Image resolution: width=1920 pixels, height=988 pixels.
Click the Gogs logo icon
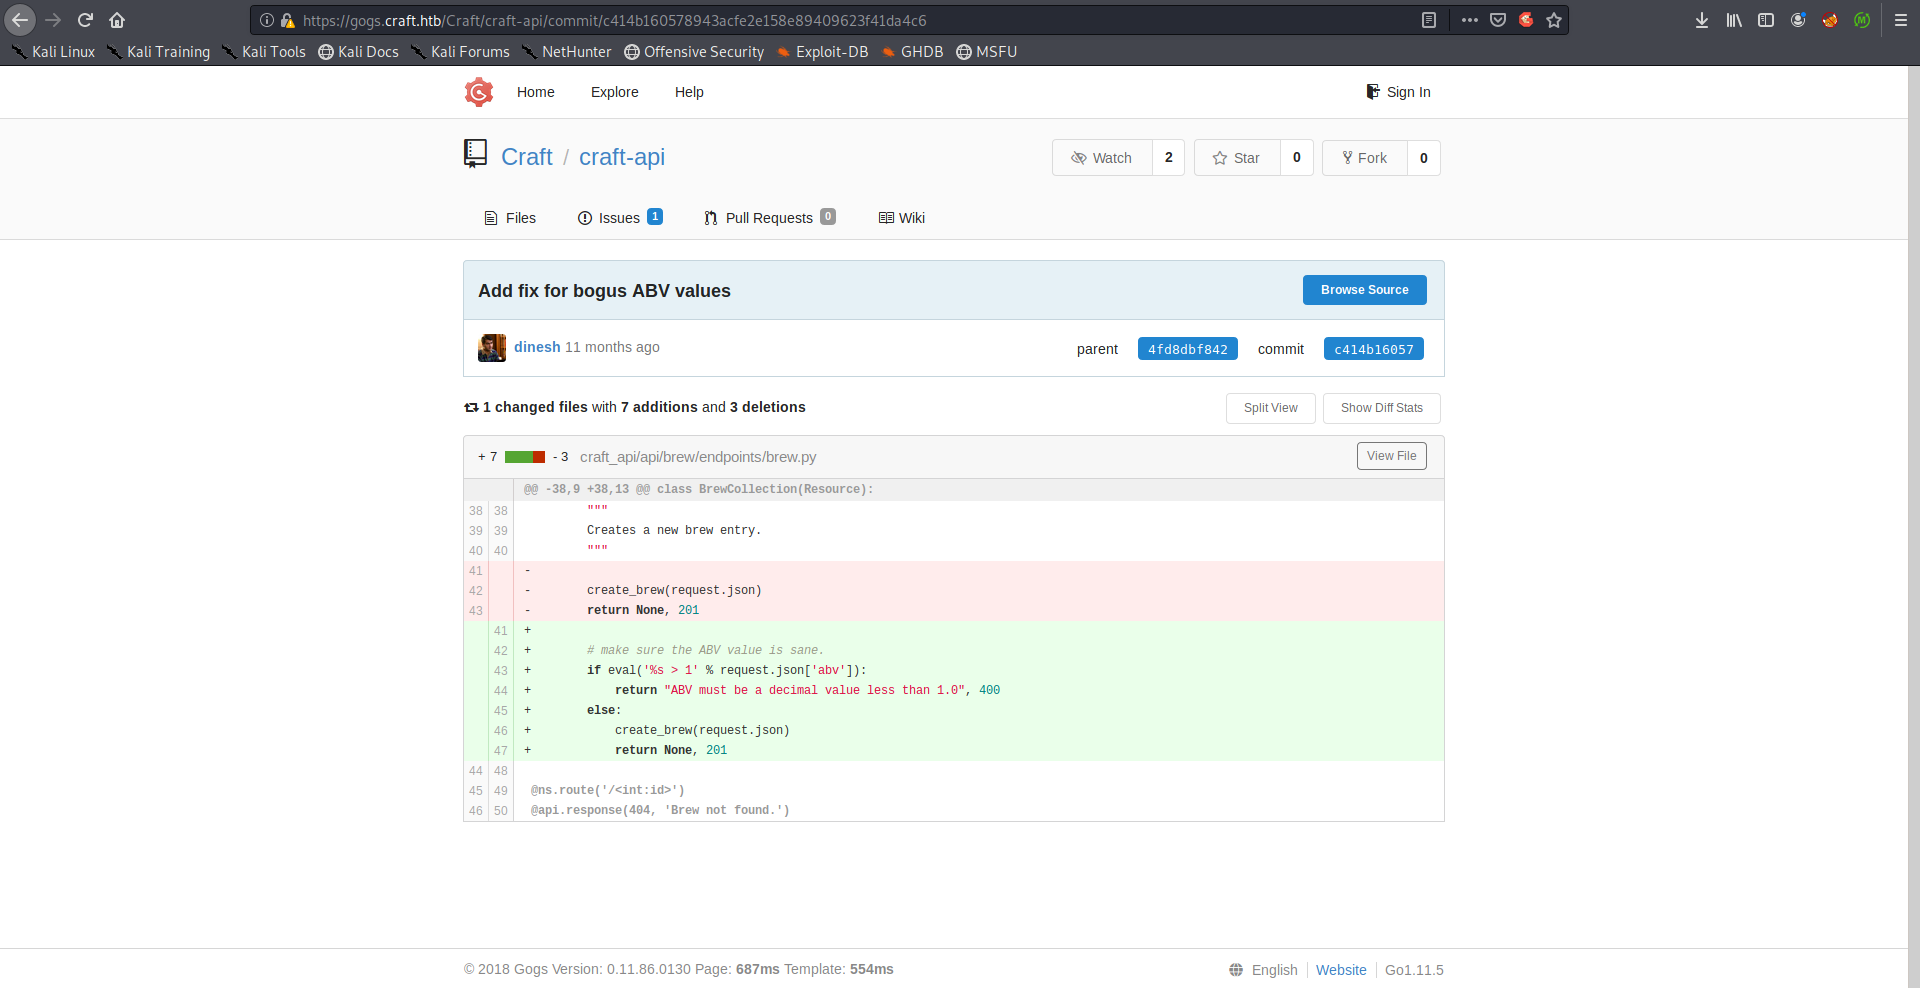479,92
